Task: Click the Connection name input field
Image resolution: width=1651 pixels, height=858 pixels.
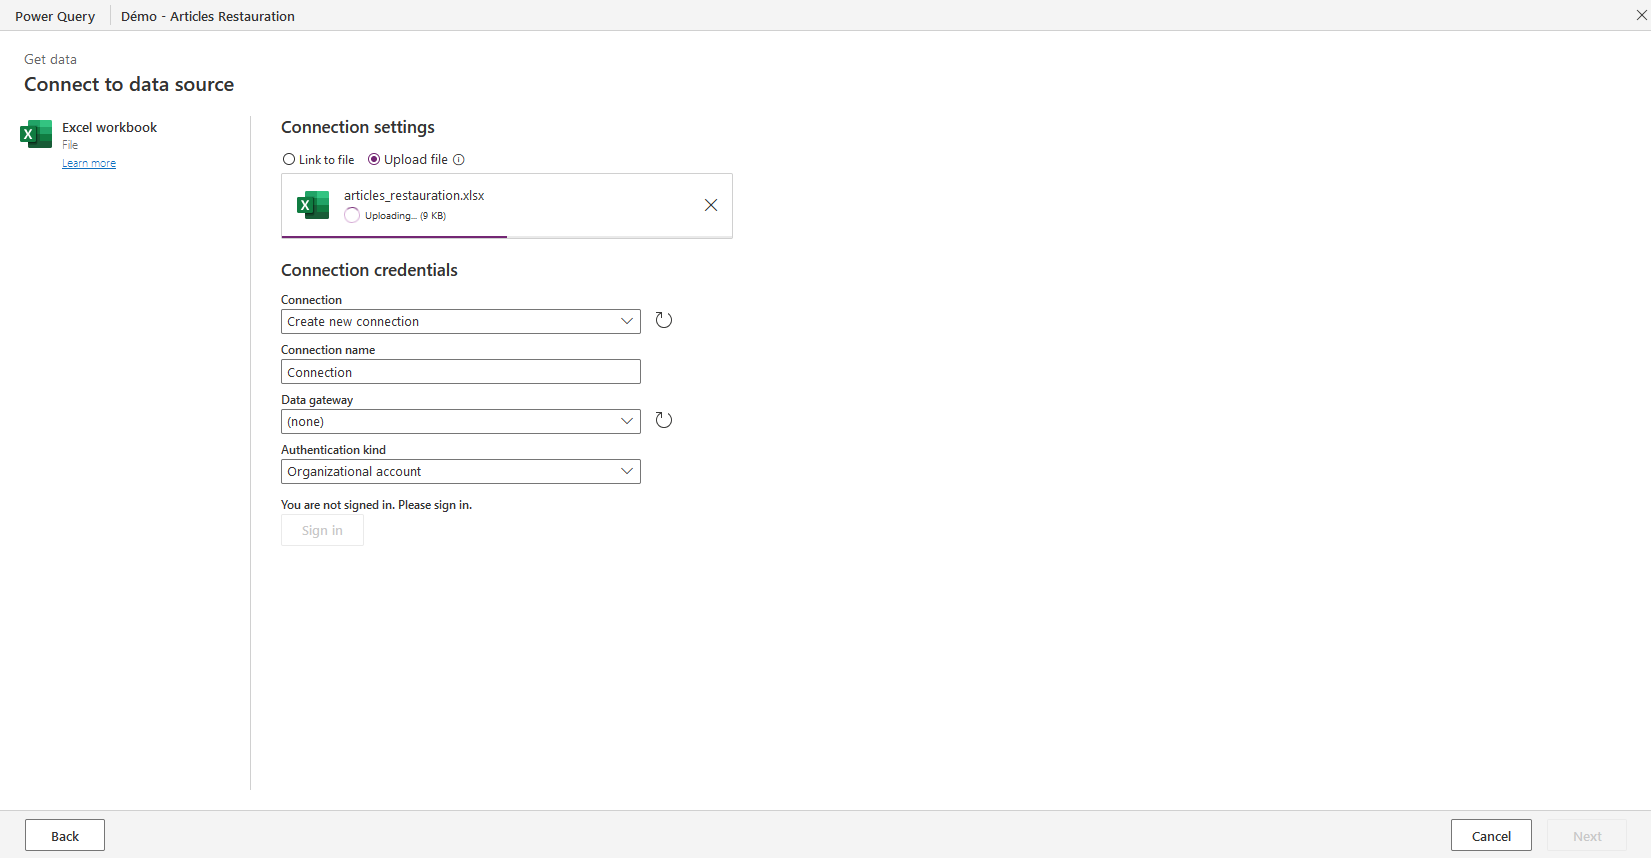Action: [x=461, y=372]
